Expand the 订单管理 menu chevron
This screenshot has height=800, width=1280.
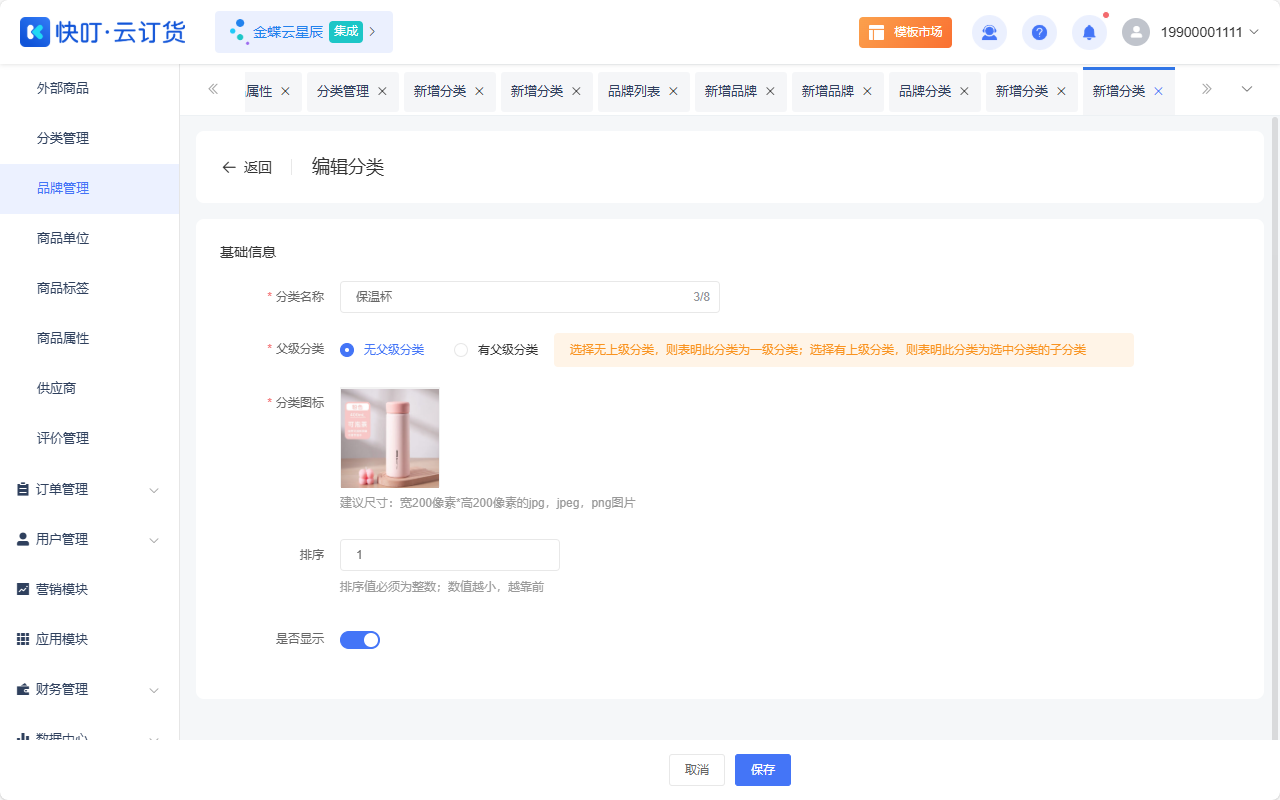tap(154, 490)
